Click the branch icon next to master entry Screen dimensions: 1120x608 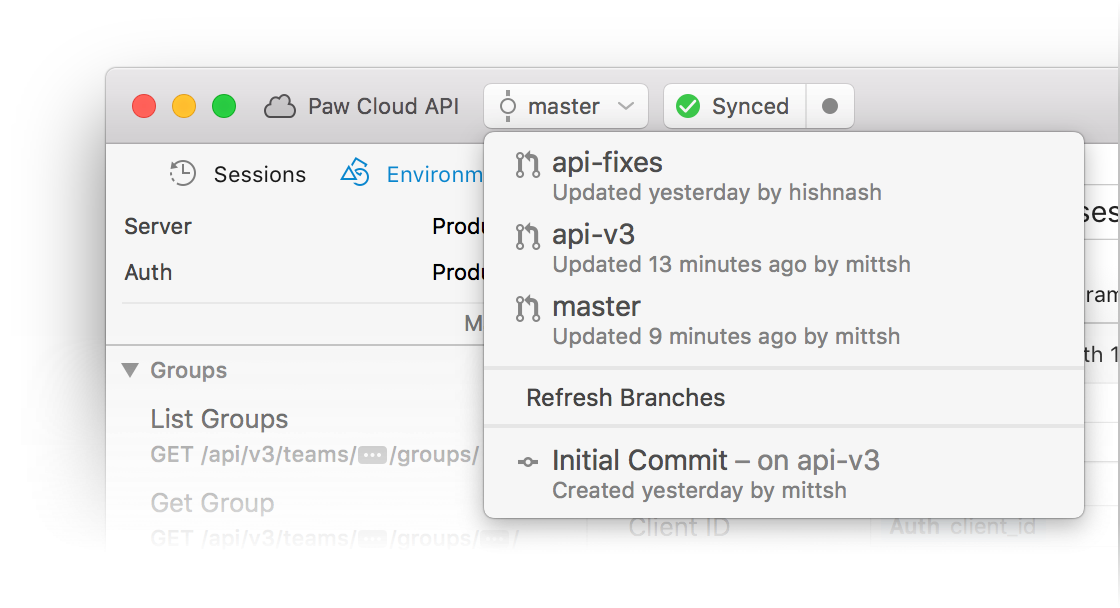[x=527, y=309]
